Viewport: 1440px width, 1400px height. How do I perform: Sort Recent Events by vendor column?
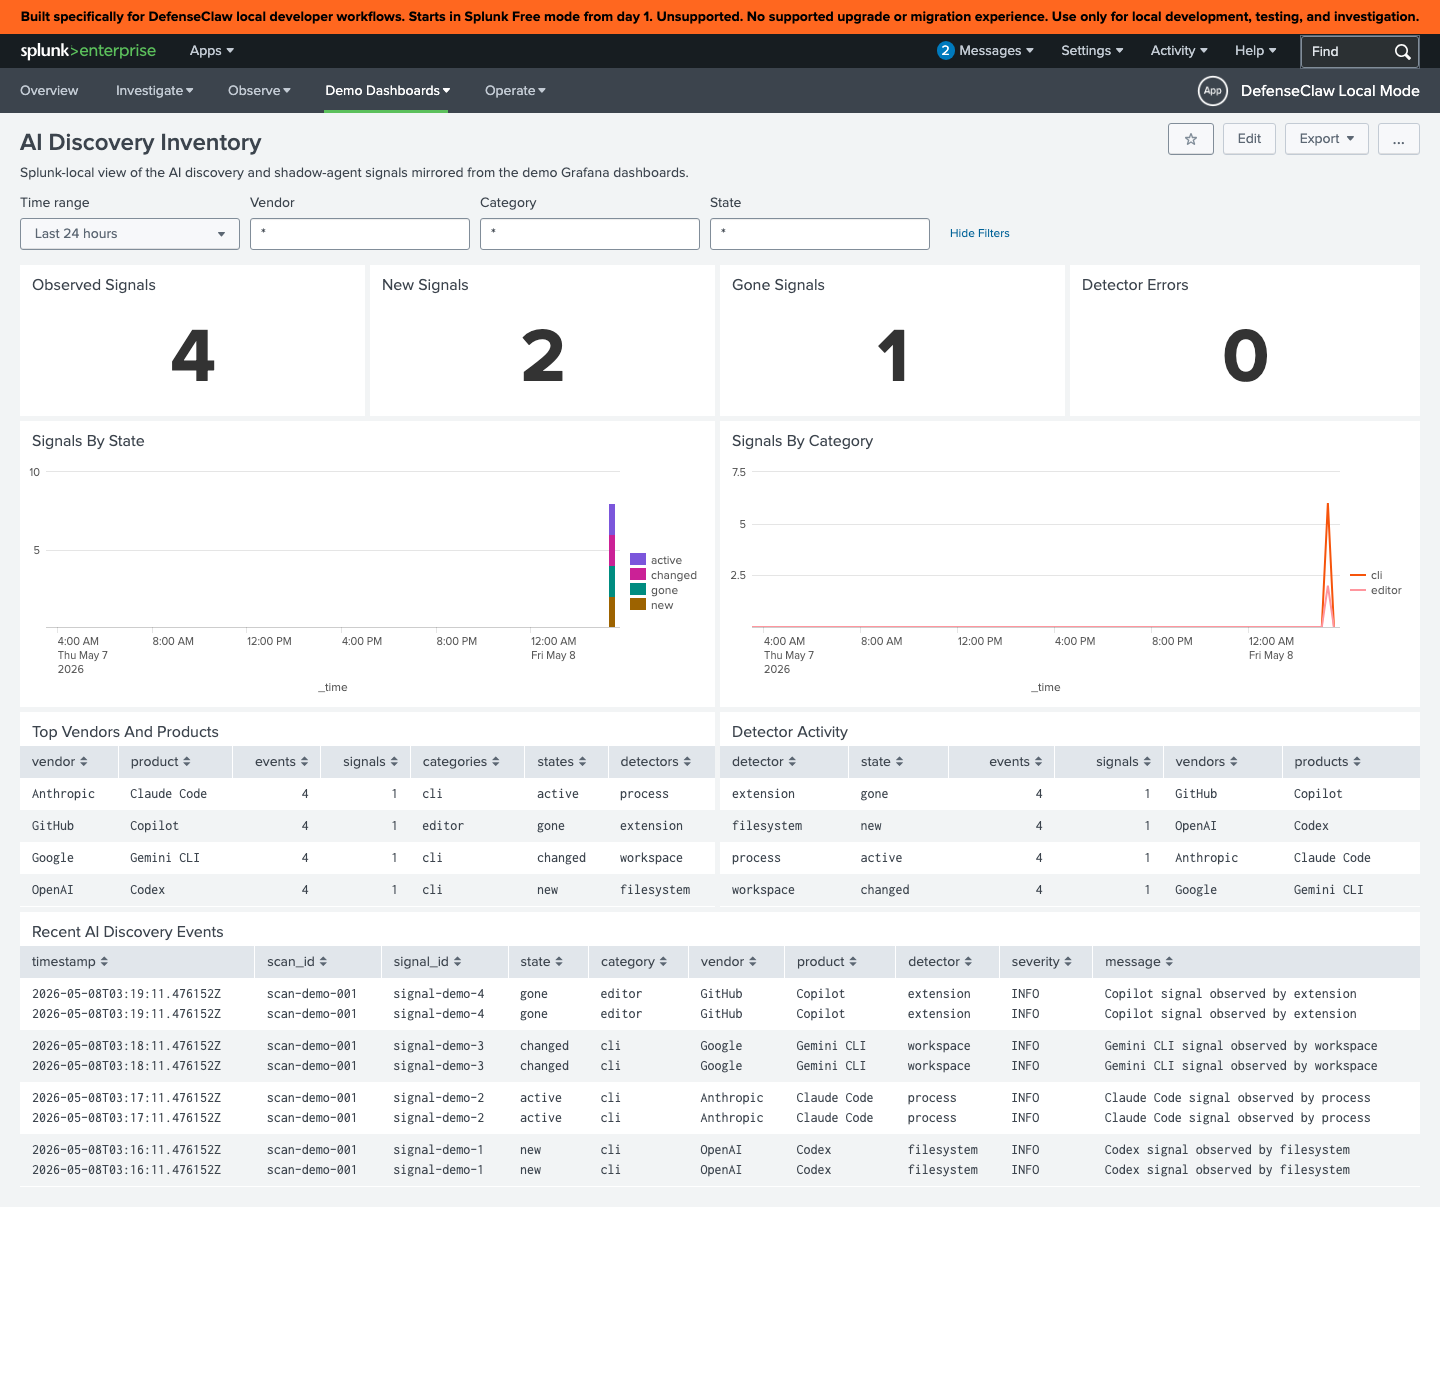click(x=729, y=962)
